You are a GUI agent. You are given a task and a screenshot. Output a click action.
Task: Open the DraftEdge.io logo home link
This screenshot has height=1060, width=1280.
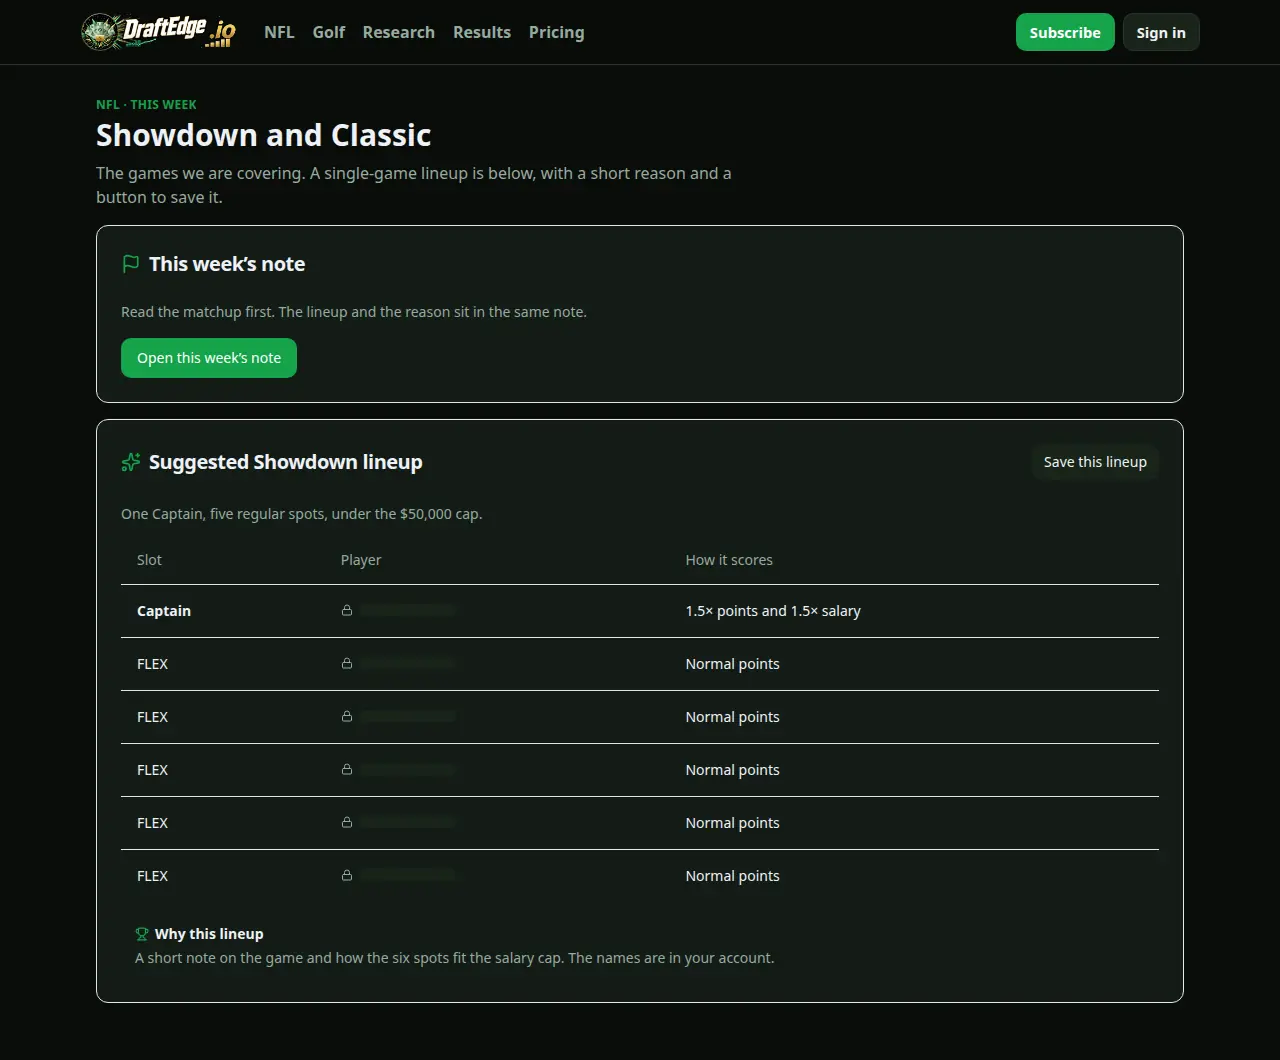[159, 32]
